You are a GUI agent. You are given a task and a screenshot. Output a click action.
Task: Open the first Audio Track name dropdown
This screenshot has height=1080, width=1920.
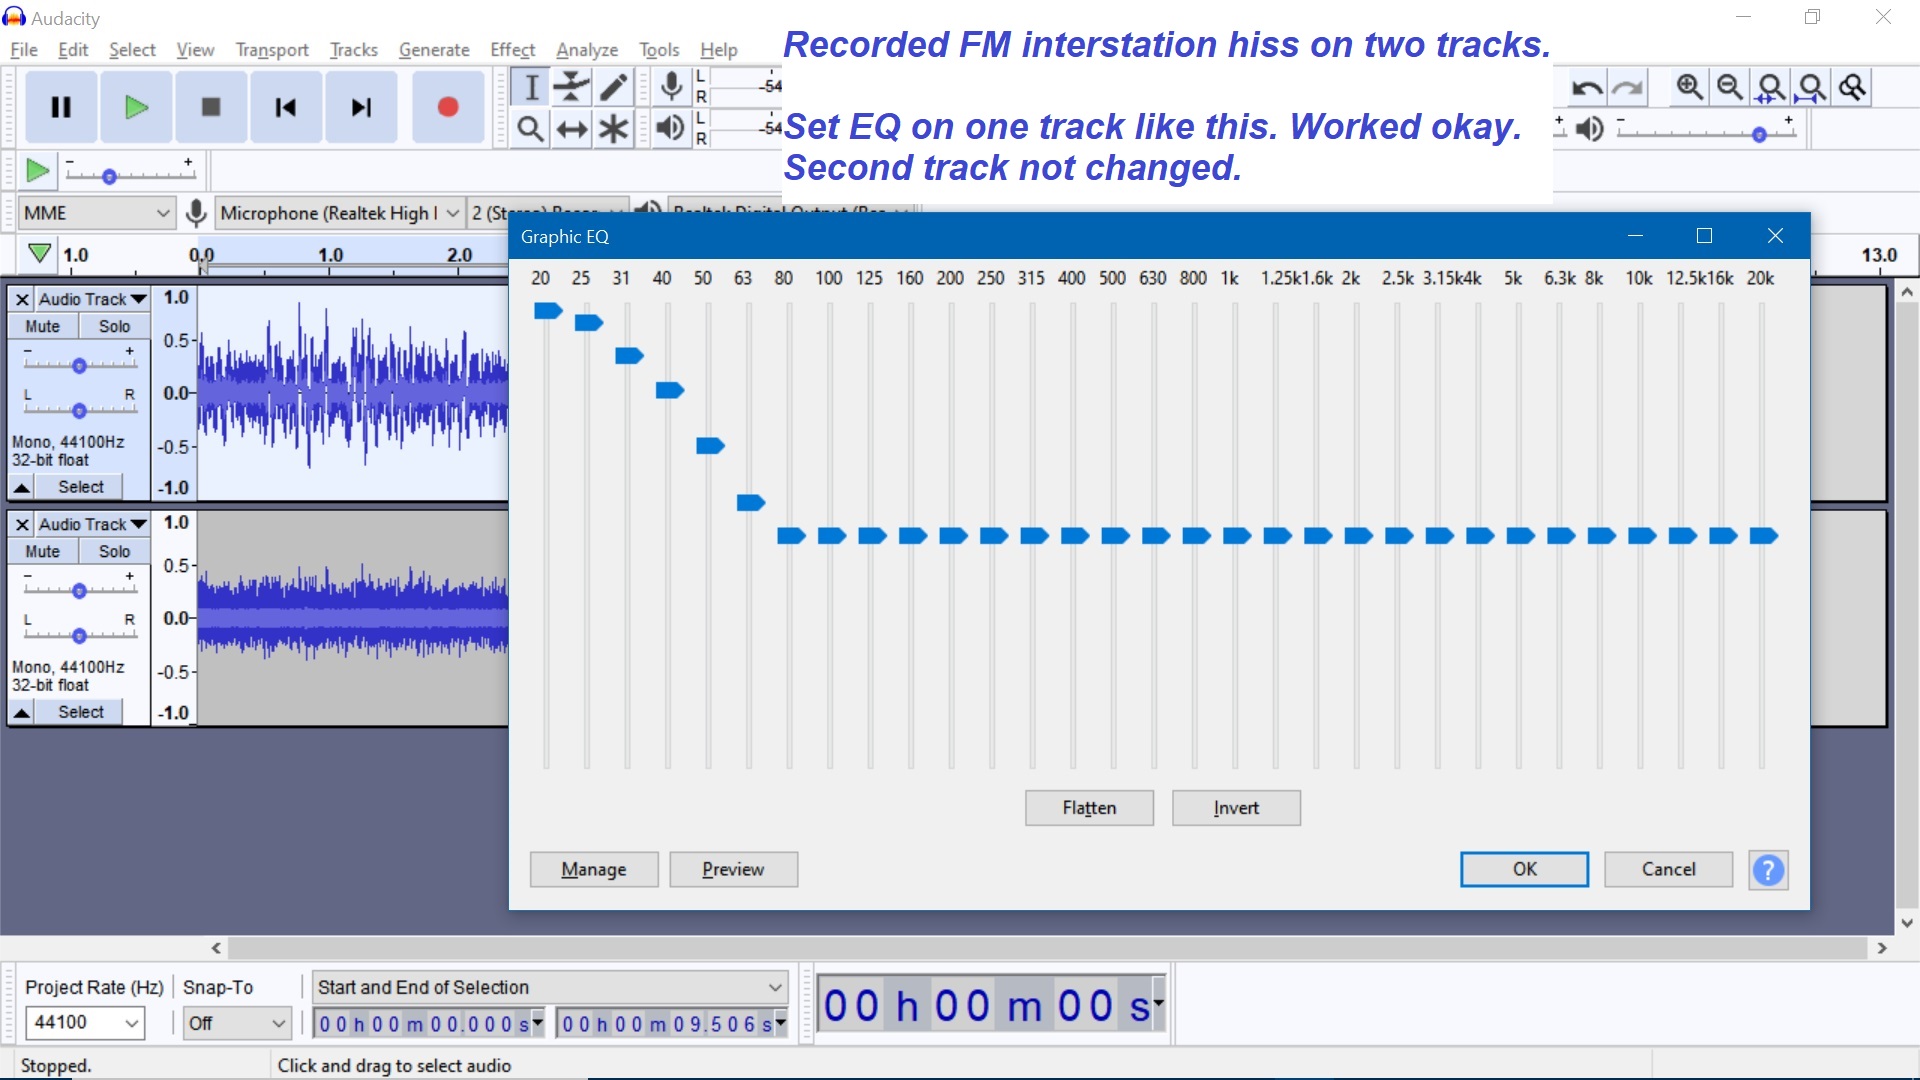(93, 299)
